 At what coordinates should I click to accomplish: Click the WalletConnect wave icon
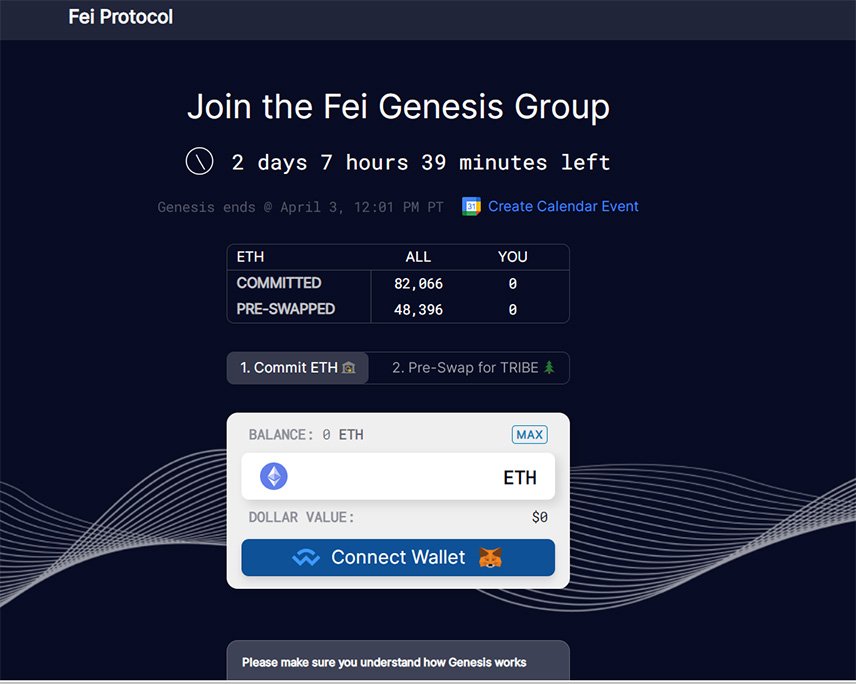pyautogui.click(x=305, y=558)
